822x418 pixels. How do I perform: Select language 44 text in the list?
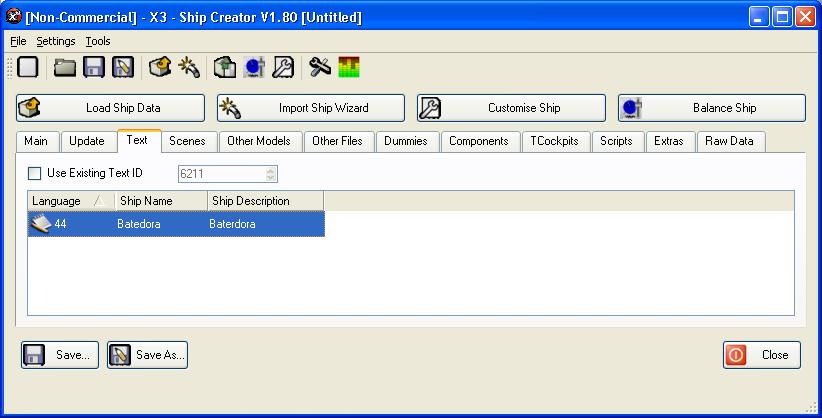[60, 224]
